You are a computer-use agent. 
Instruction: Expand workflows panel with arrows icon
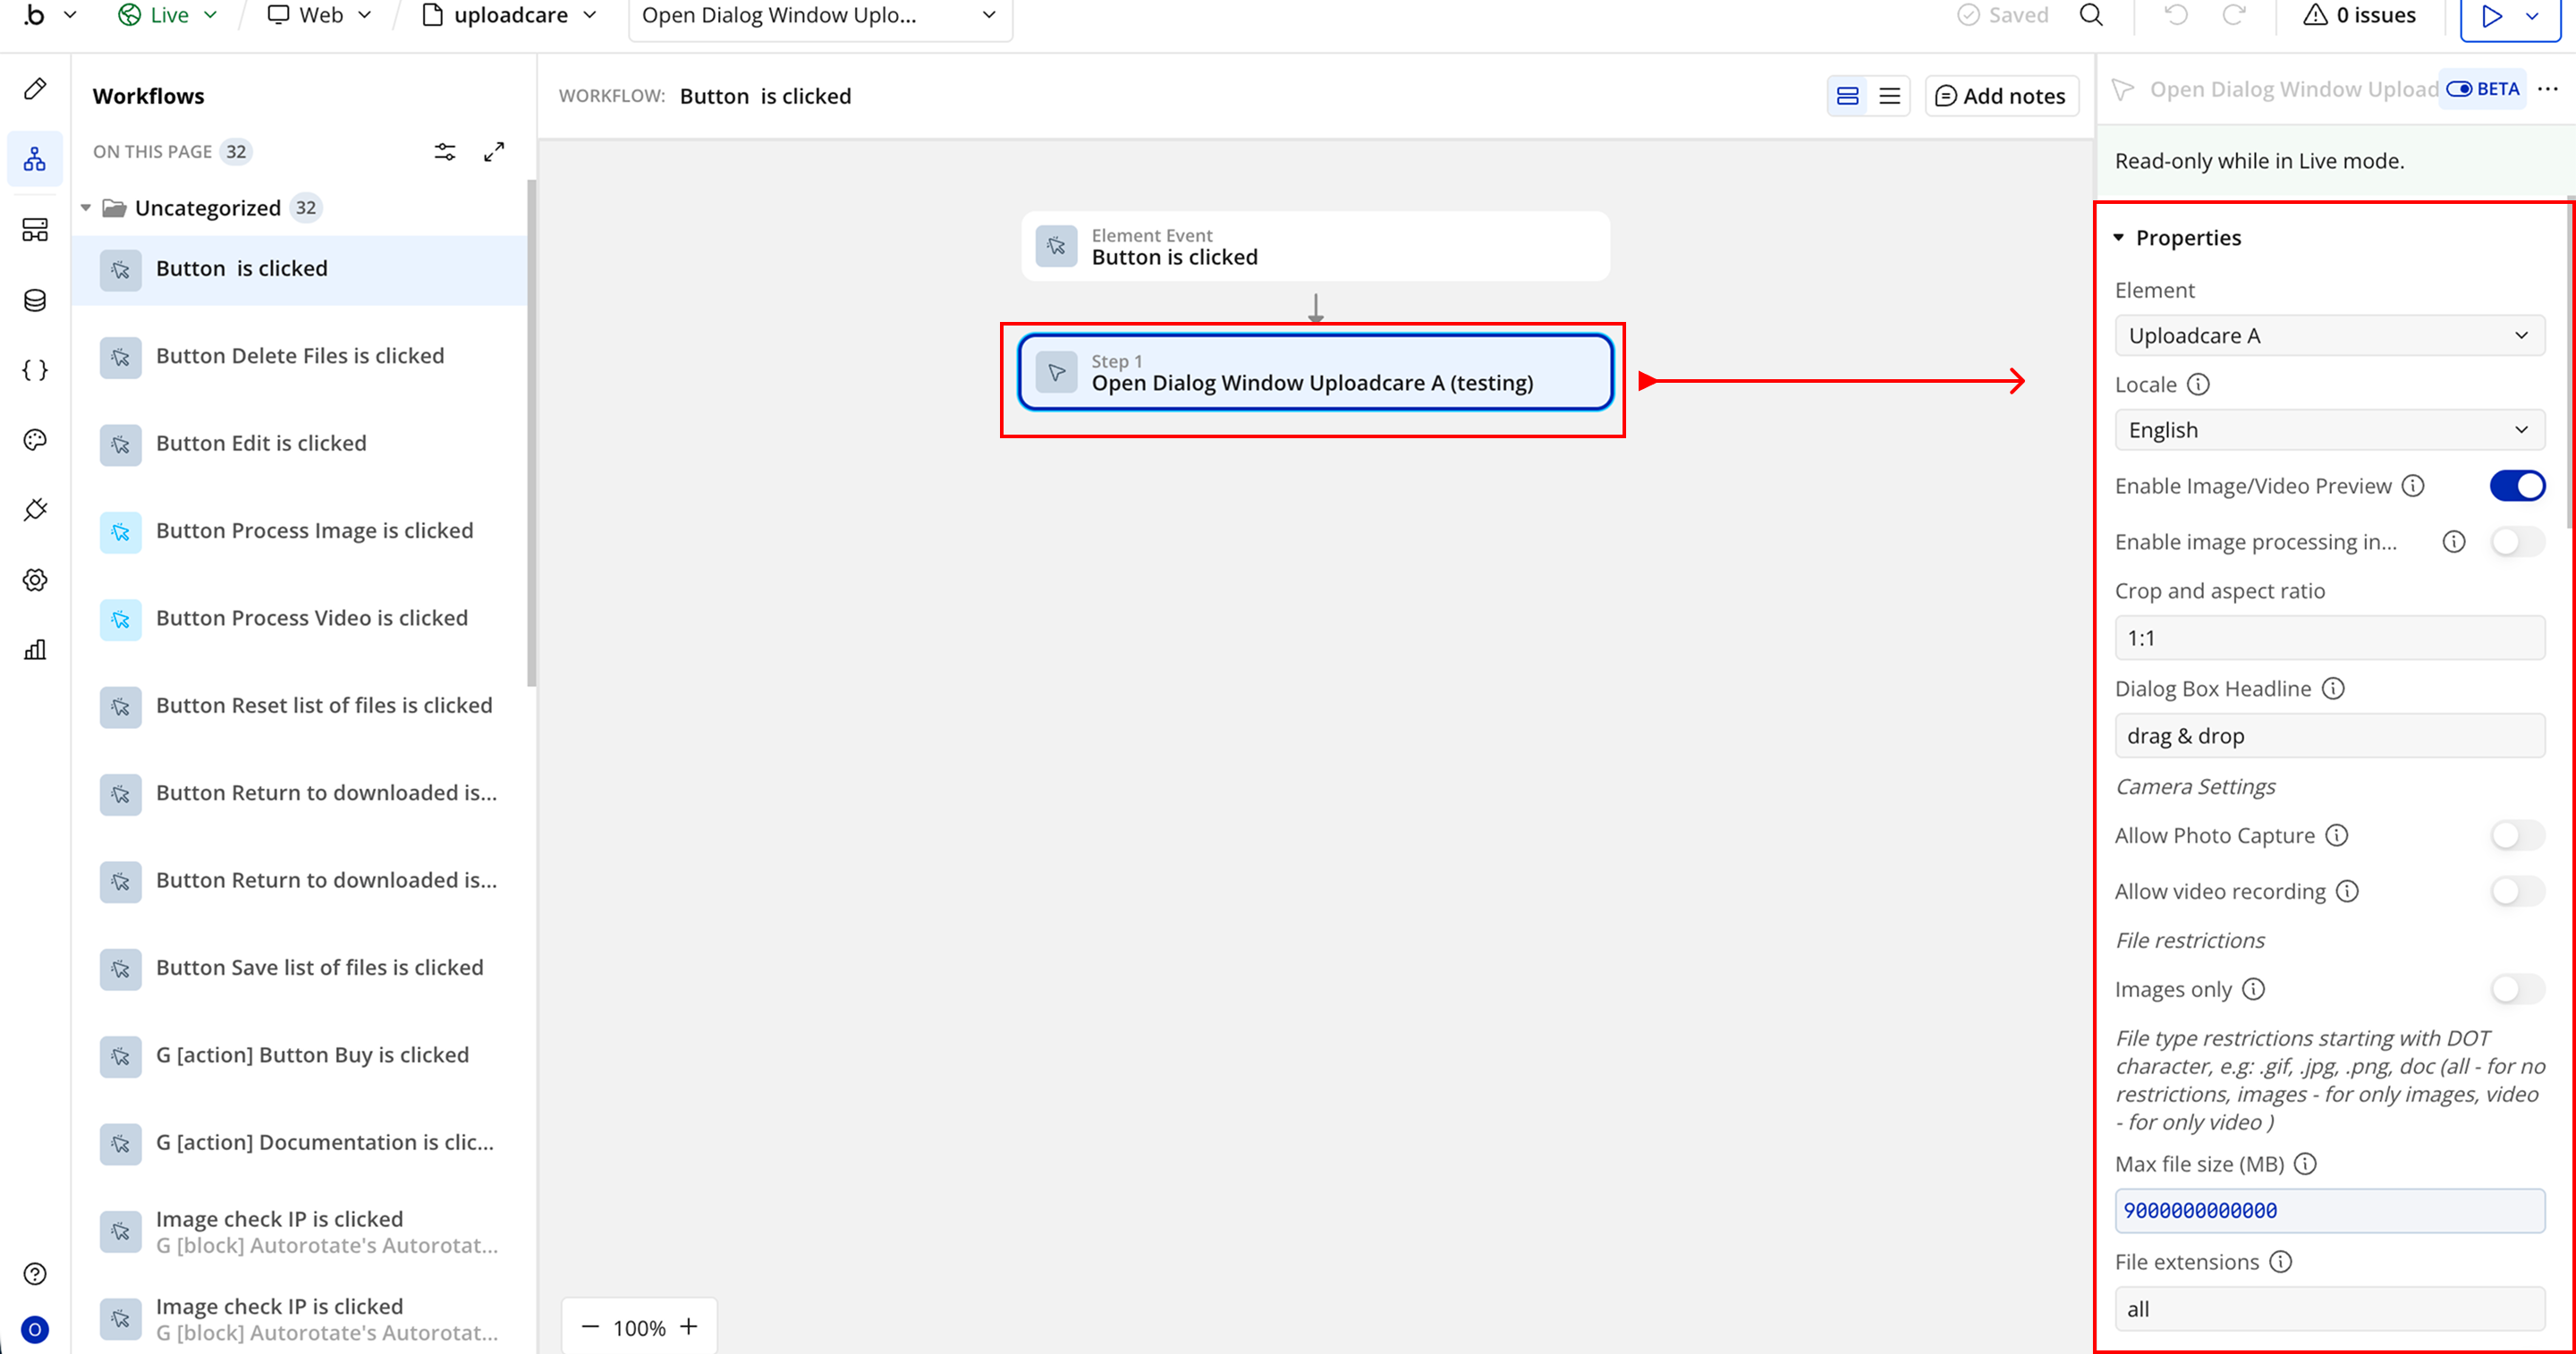pos(494,152)
